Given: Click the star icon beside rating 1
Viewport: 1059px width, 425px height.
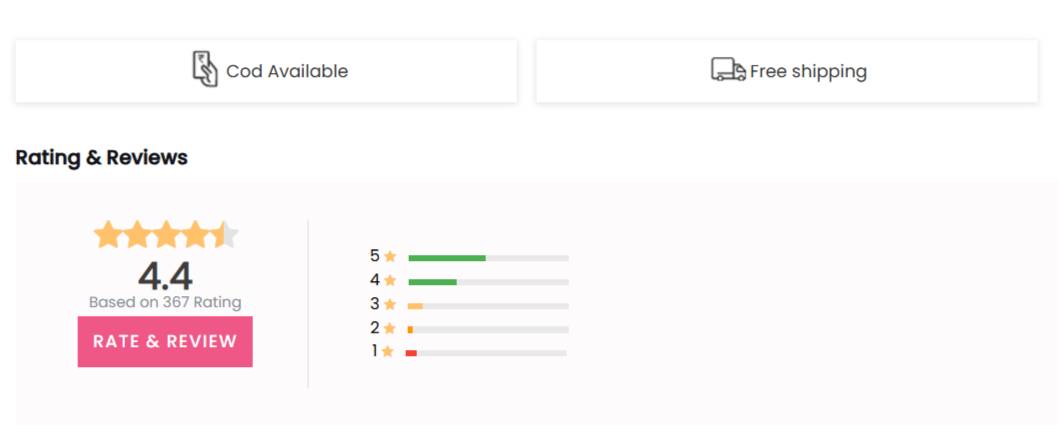Looking at the screenshot, I should [387, 351].
